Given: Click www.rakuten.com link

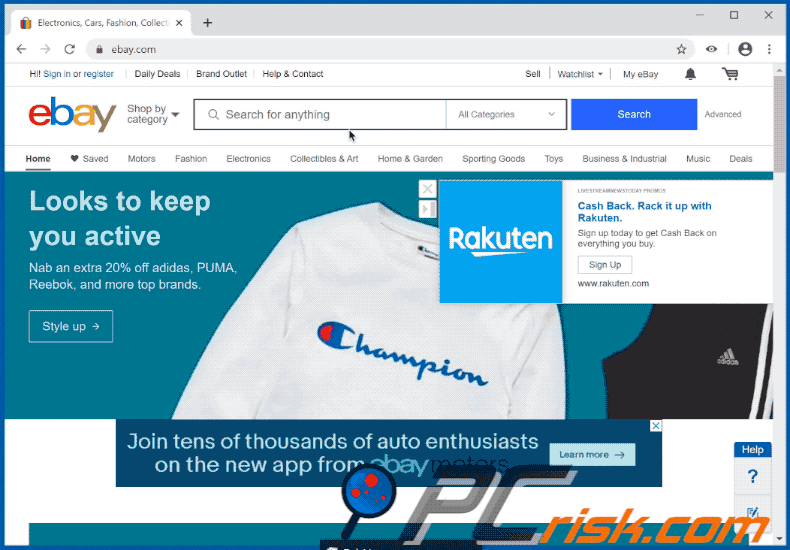Looking at the screenshot, I should tap(613, 284).
